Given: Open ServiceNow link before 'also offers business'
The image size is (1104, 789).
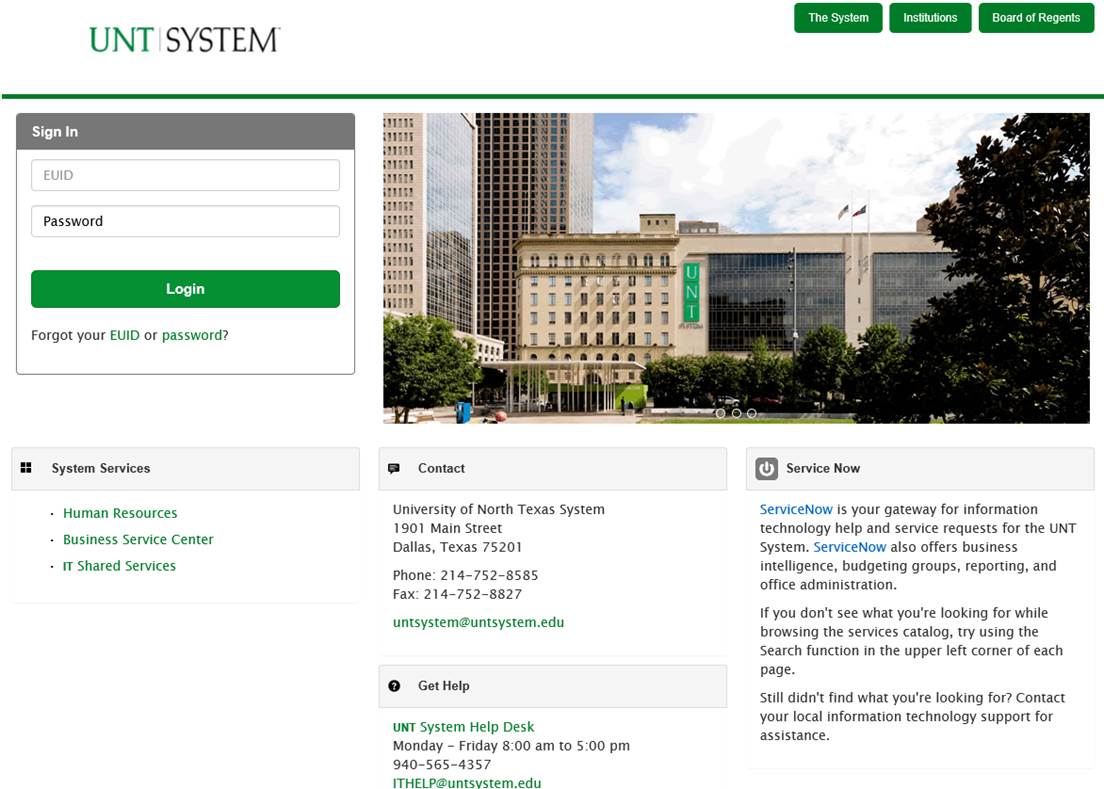Looking at the screenshot, I should point(849,547).
